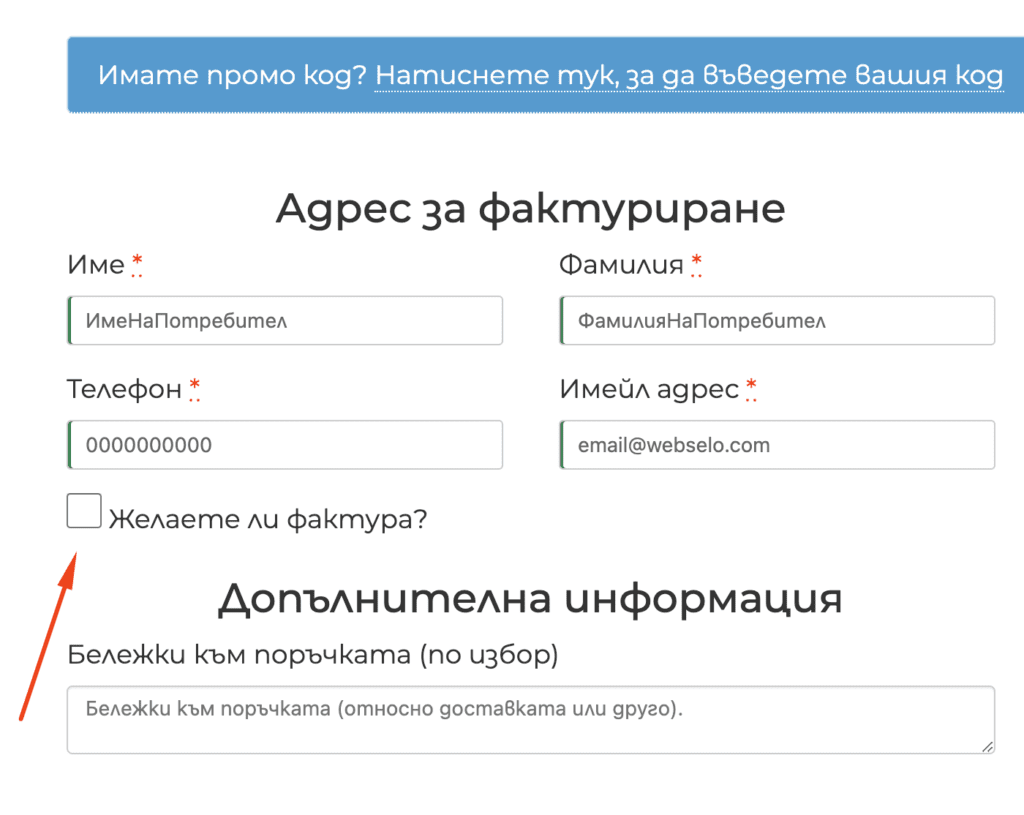Click the red asterisk beside 'Имейл адрес'

click(750, 388)
